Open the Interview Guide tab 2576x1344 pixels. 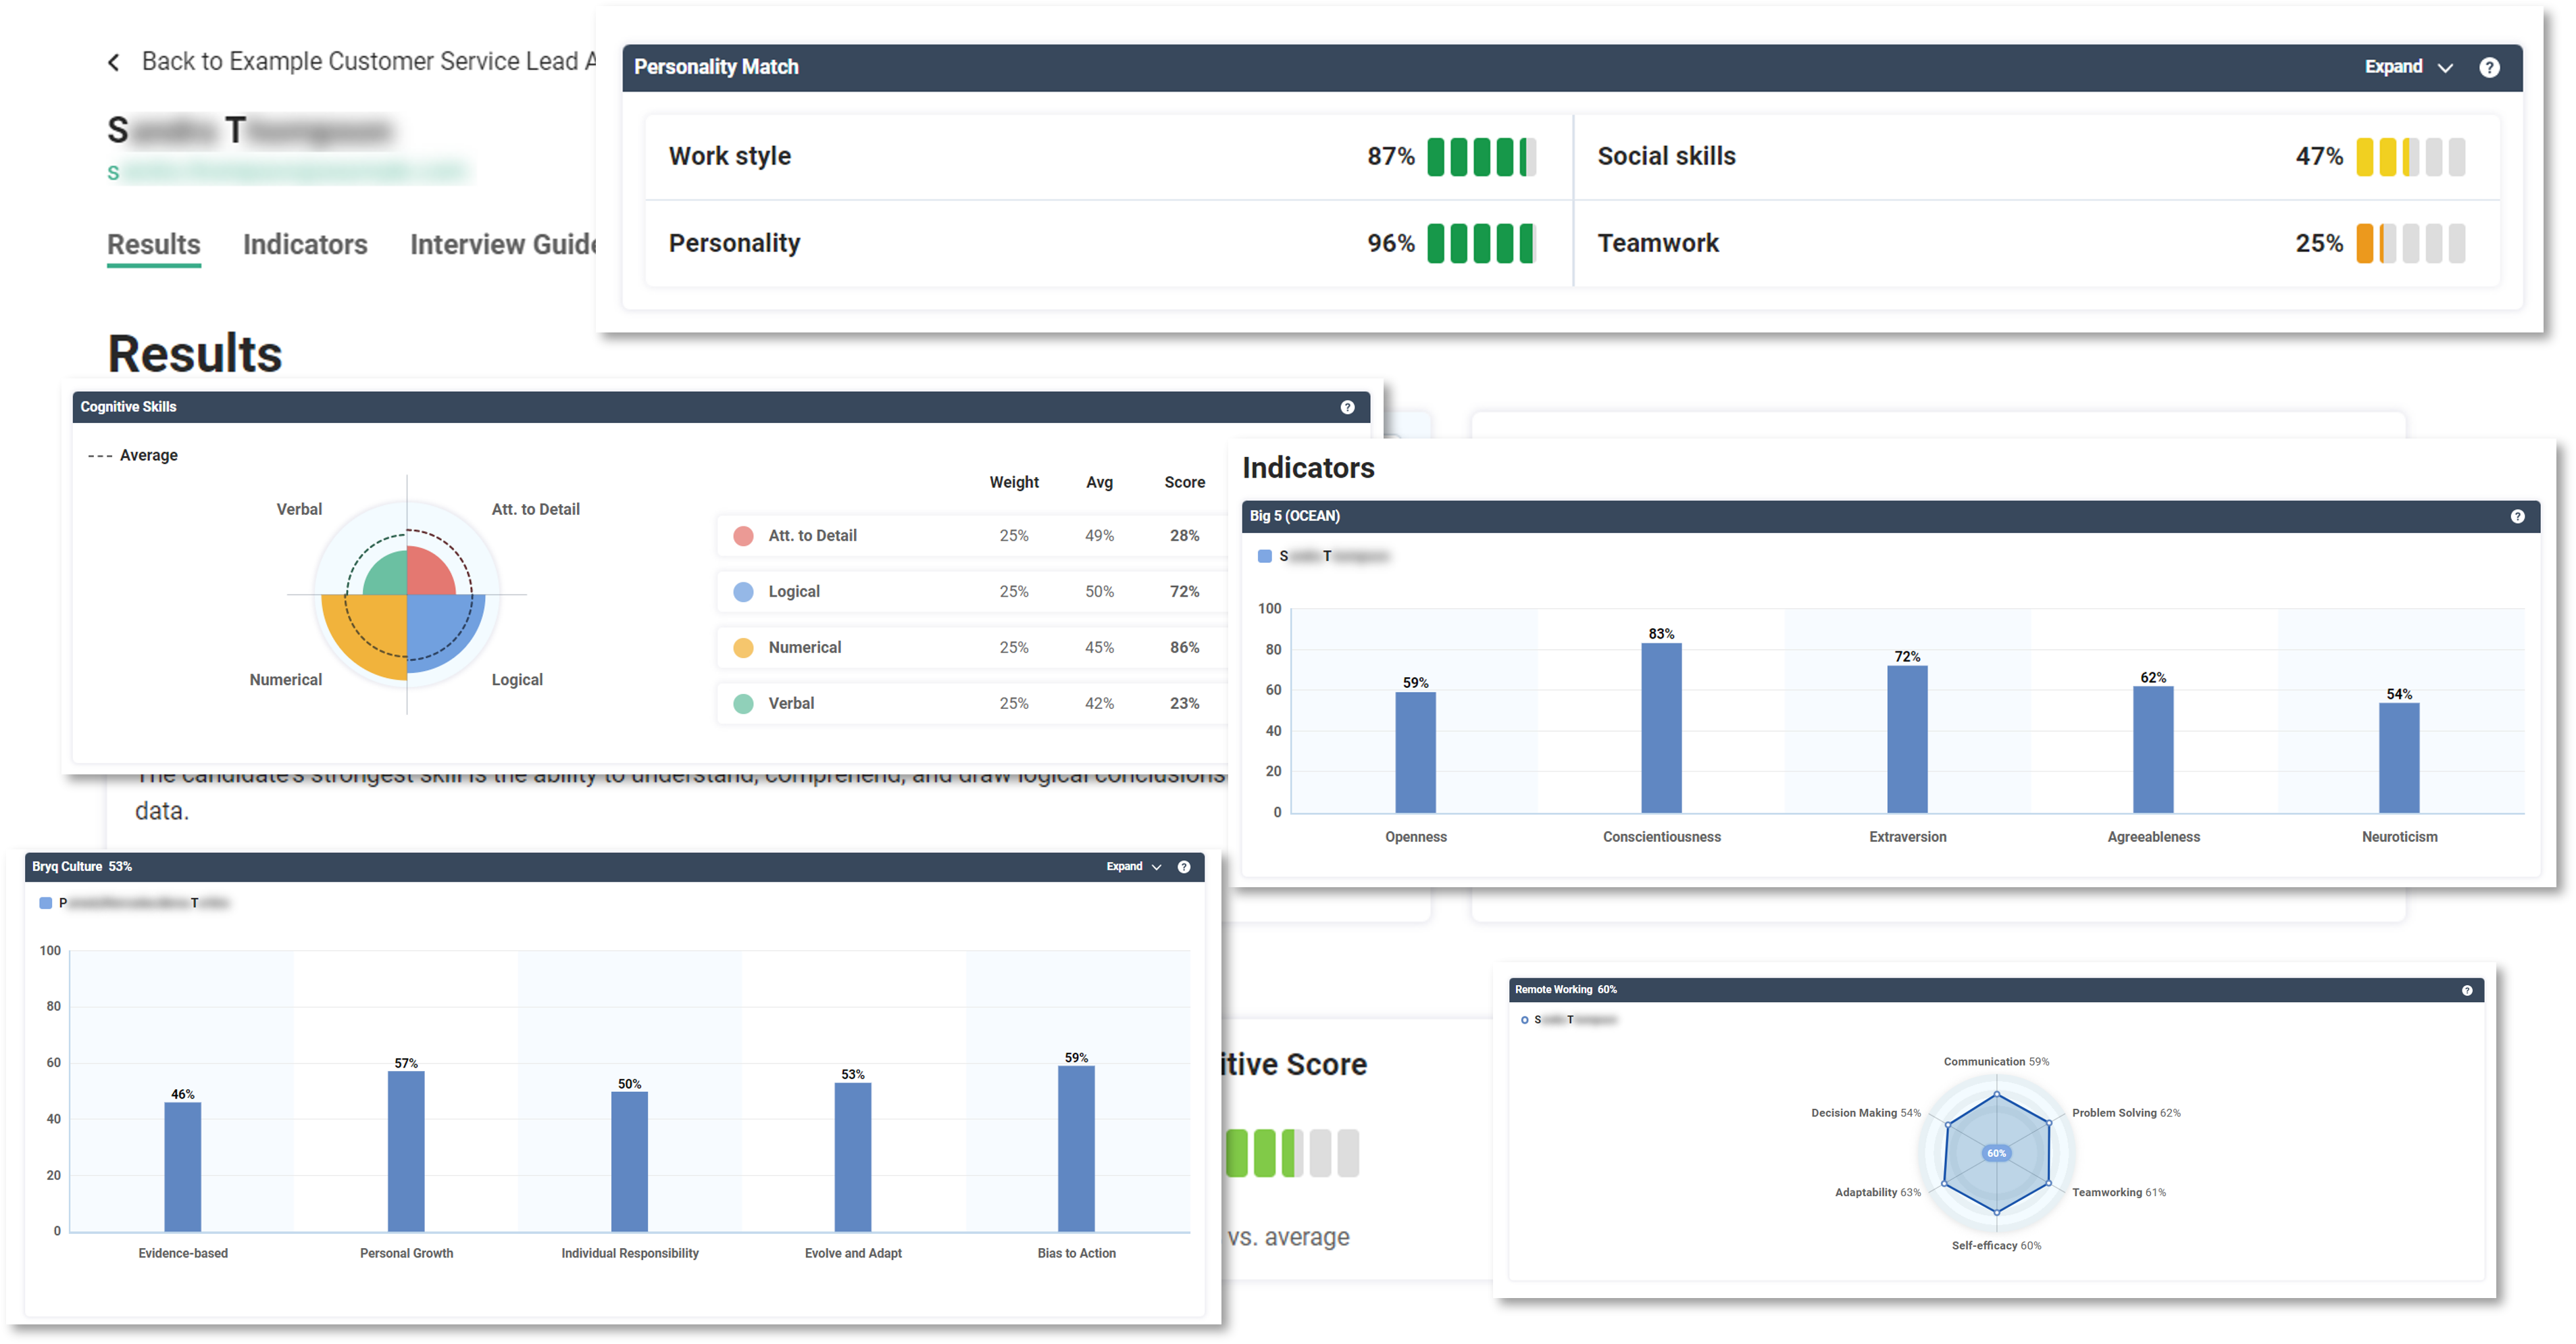503,244
